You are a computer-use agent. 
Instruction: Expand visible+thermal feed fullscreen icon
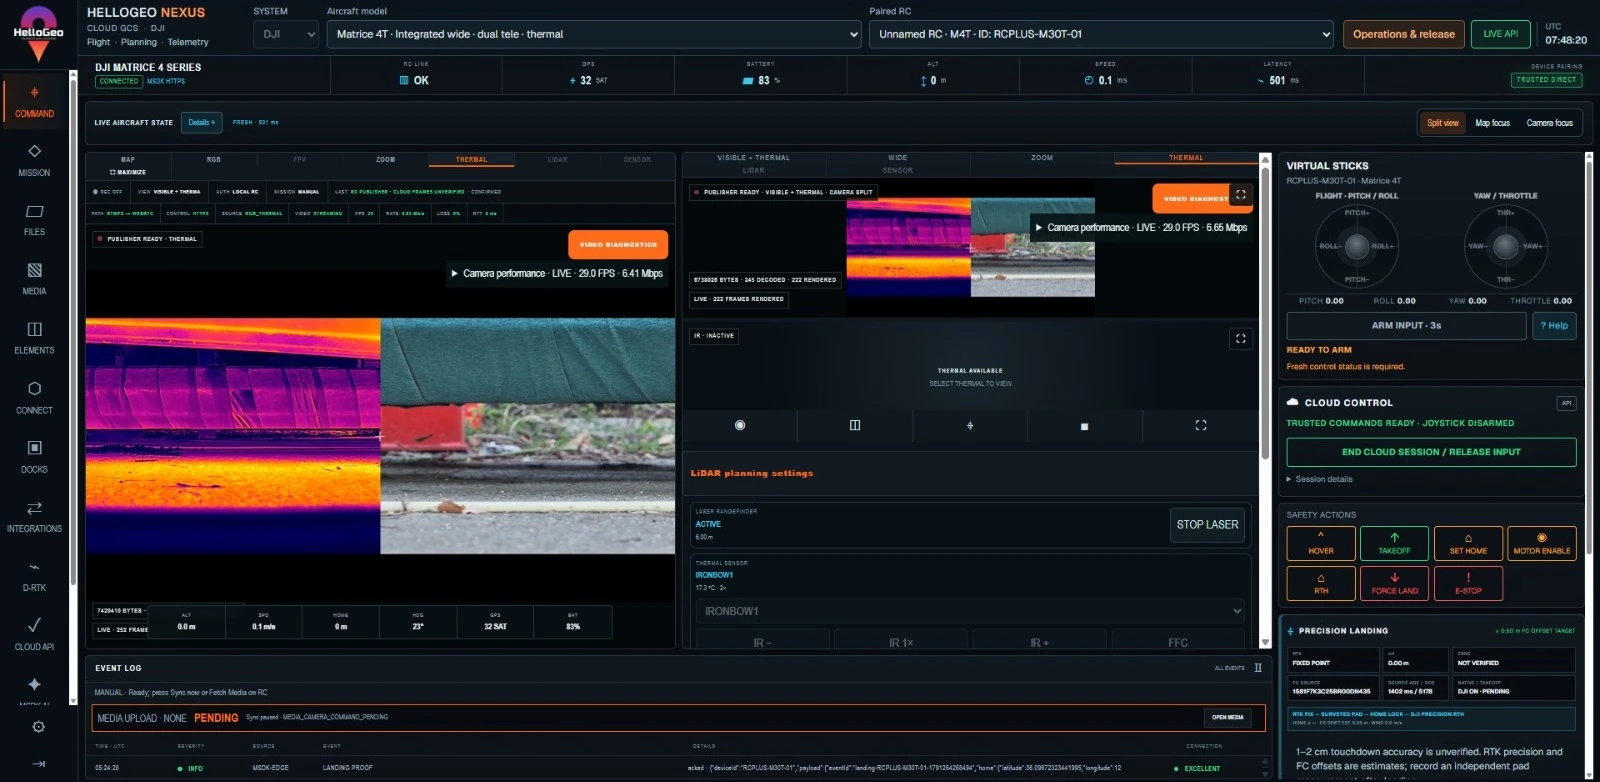tap(1241, 195)
